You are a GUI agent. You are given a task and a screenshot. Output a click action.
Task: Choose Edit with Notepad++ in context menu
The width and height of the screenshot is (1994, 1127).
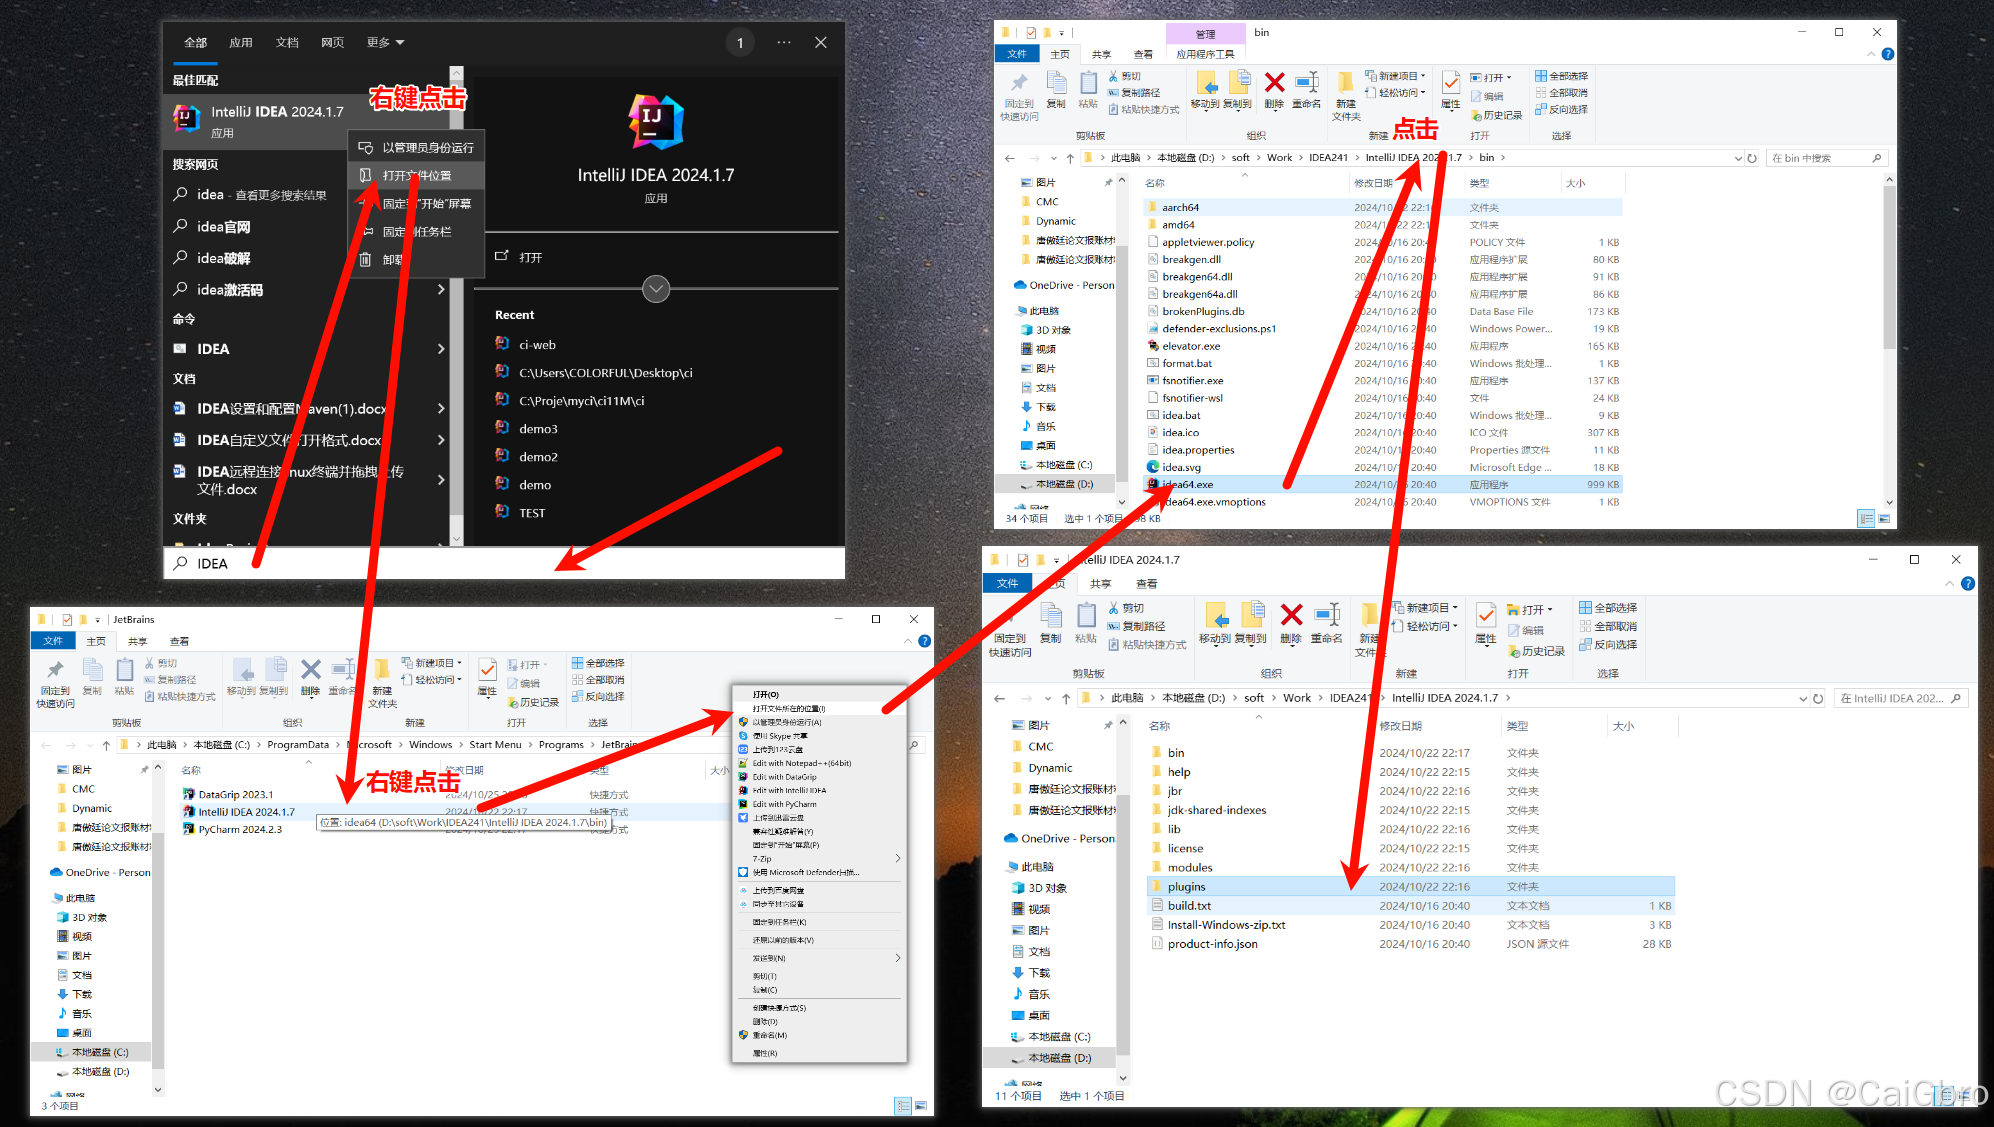pos(818,763)
